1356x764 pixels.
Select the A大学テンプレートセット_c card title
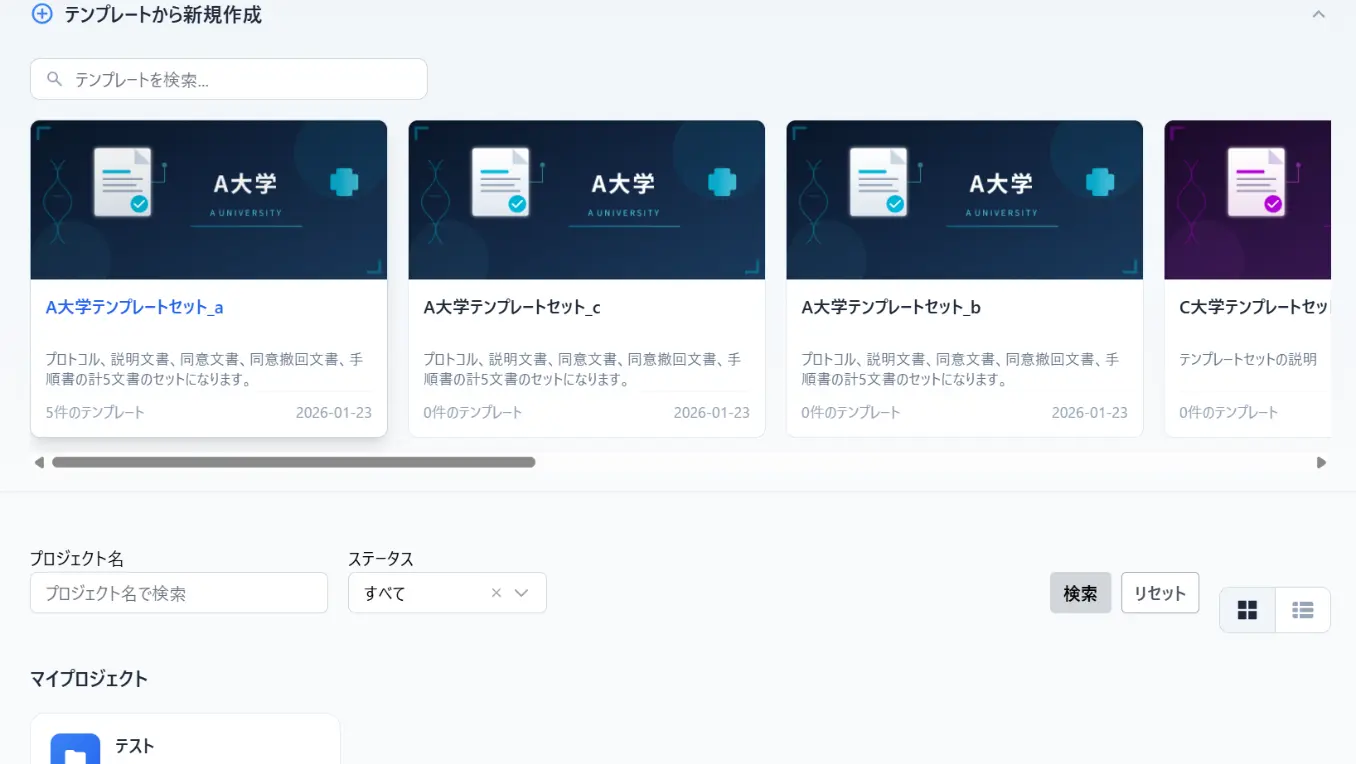tap(512, 307)
